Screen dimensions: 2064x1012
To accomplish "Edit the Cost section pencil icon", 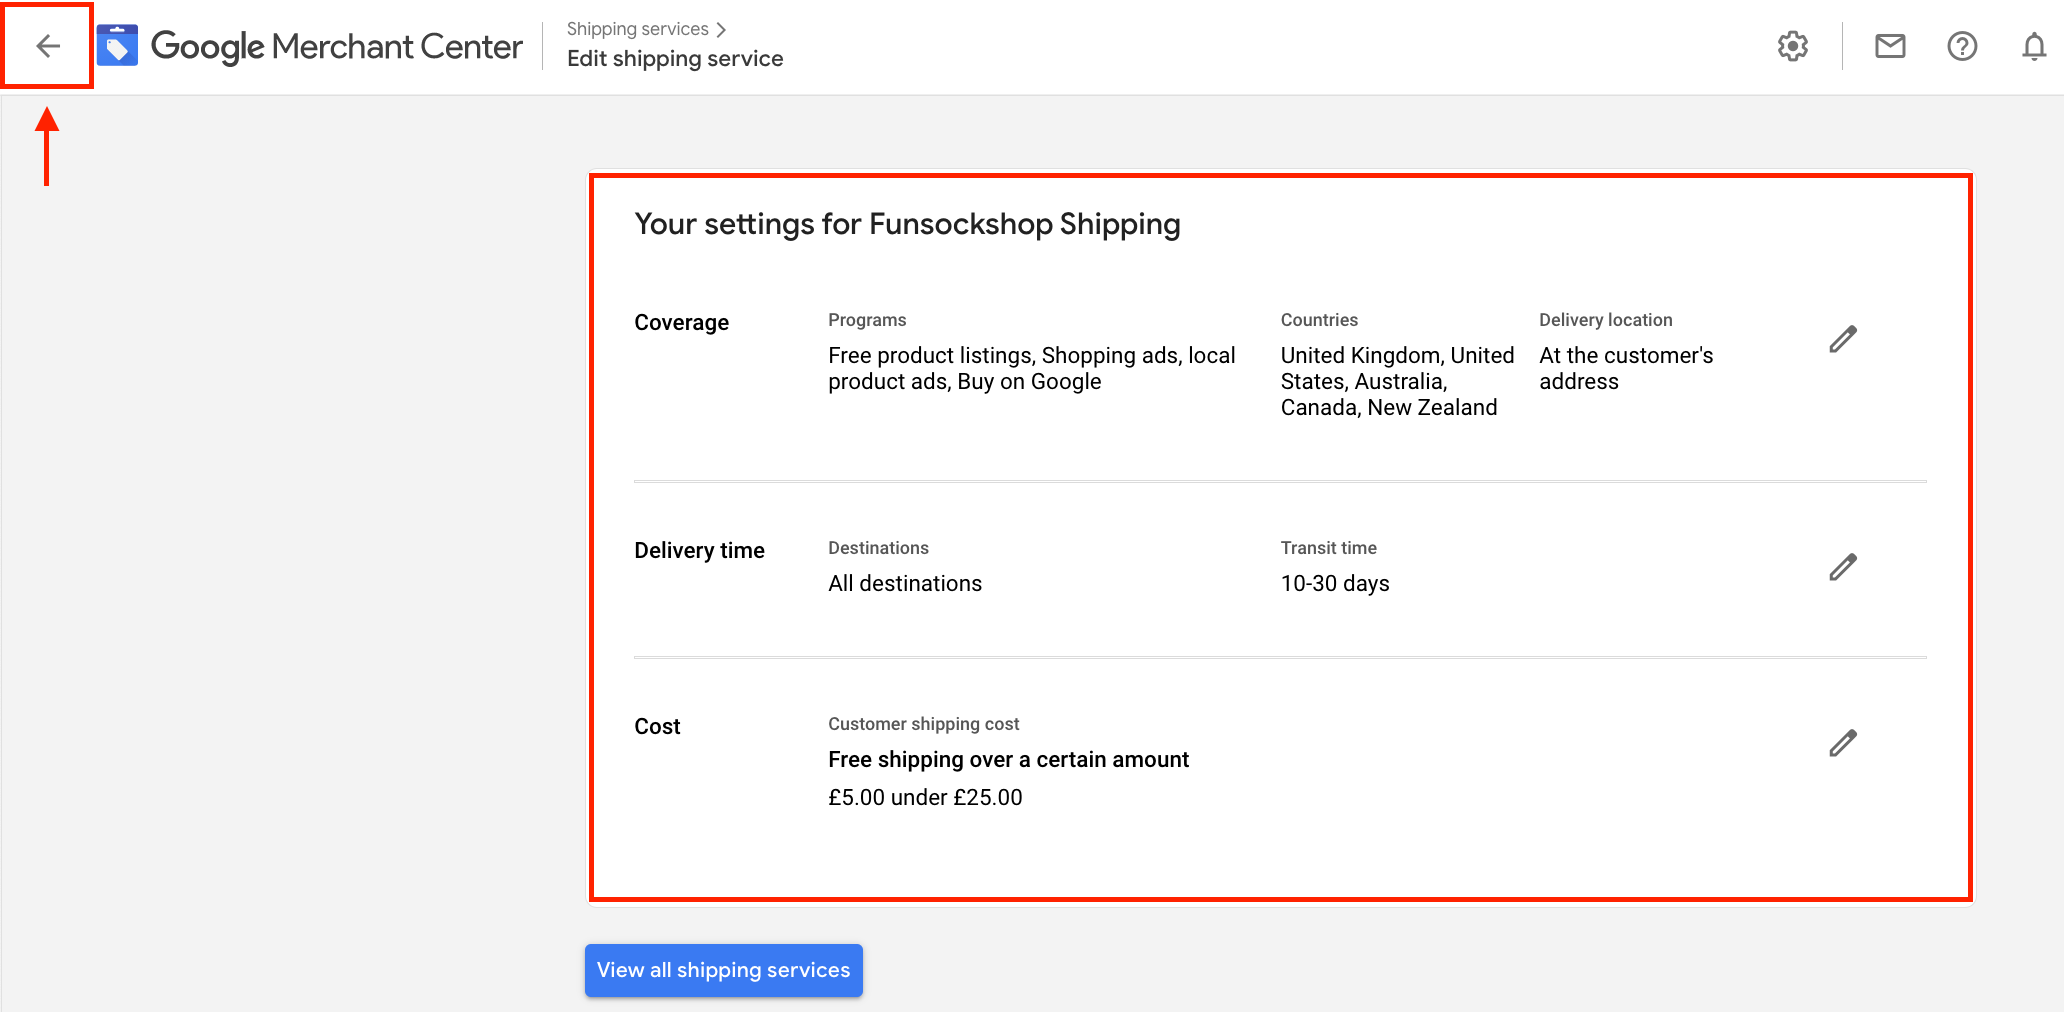I will pyautogui.click(x=1843, y=743).
